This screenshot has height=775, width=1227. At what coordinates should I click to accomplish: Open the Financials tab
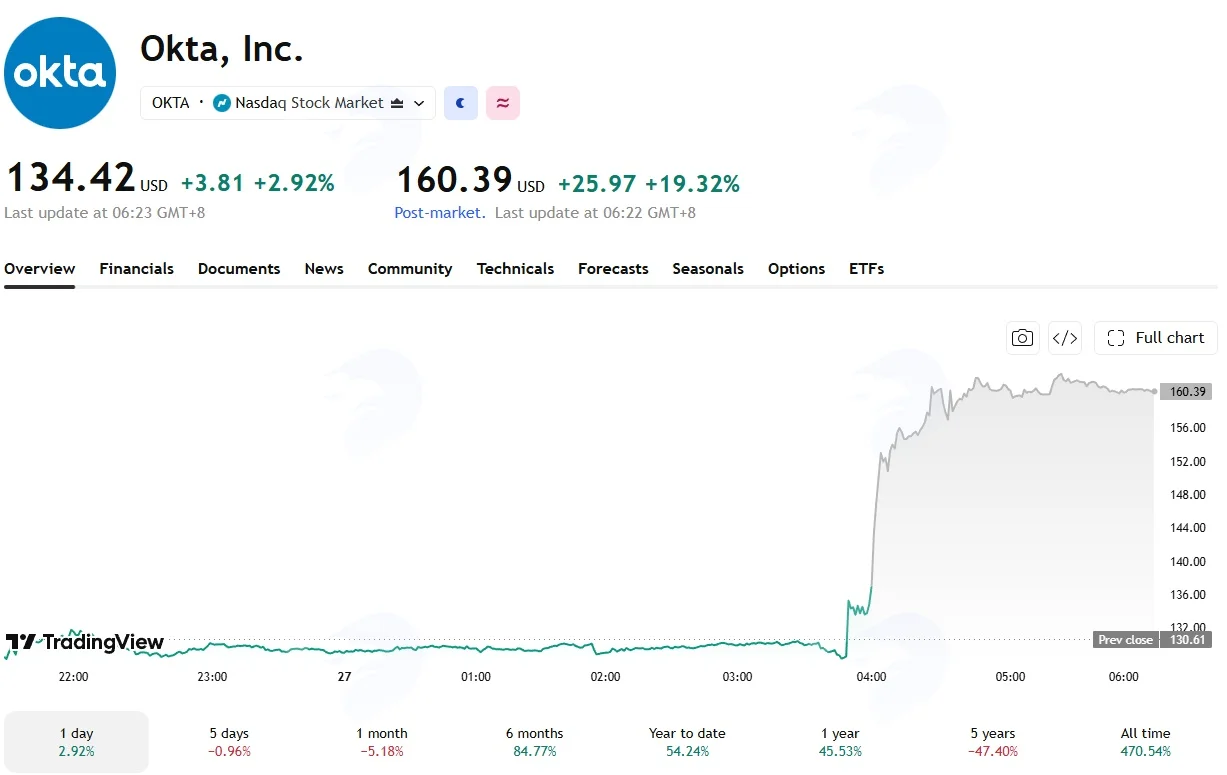(137, 269)
